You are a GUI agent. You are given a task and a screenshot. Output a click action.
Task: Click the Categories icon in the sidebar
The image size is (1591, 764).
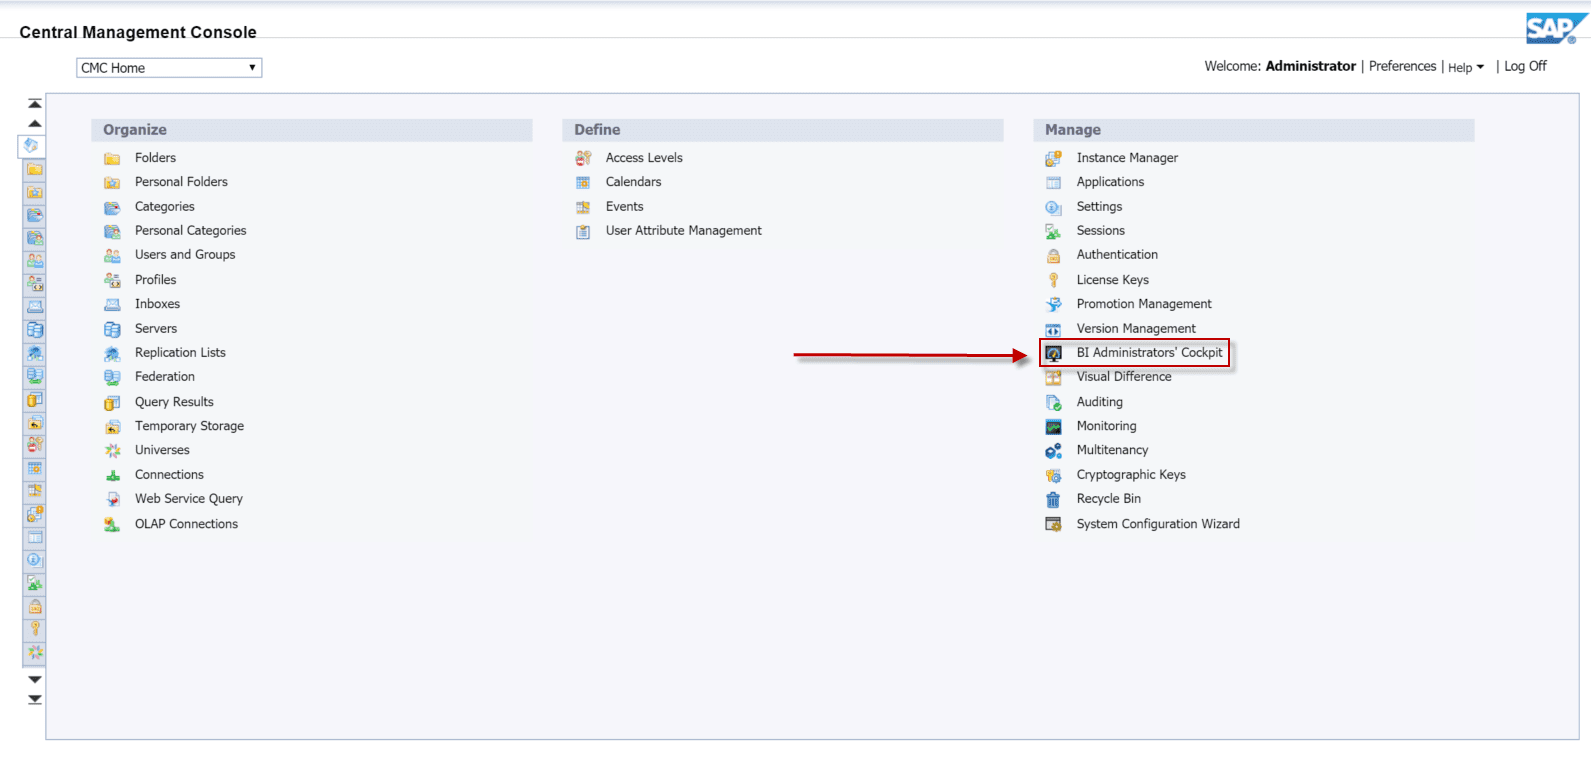click(x=35, y=215)
